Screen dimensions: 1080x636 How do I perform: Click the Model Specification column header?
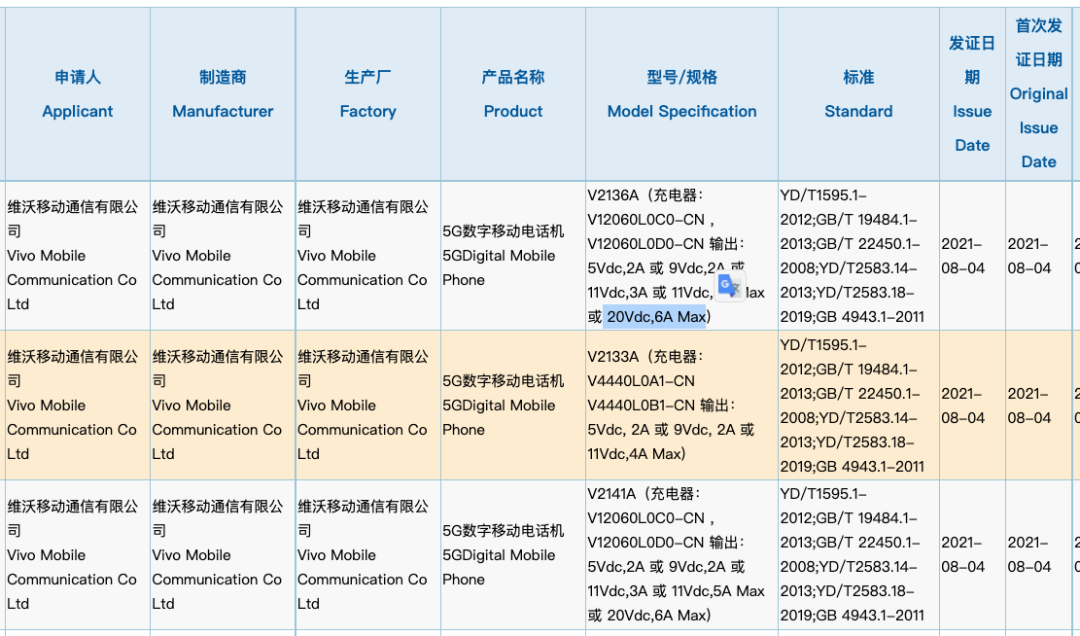click(682, 94)
